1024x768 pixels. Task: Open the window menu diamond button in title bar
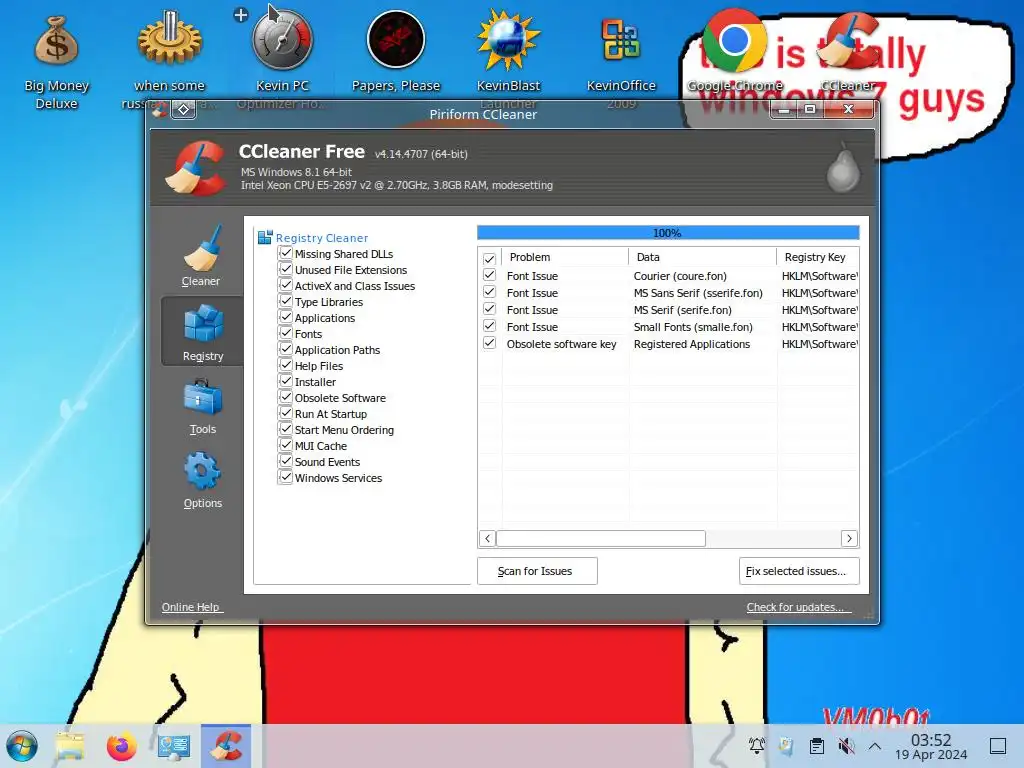[184, 109]
